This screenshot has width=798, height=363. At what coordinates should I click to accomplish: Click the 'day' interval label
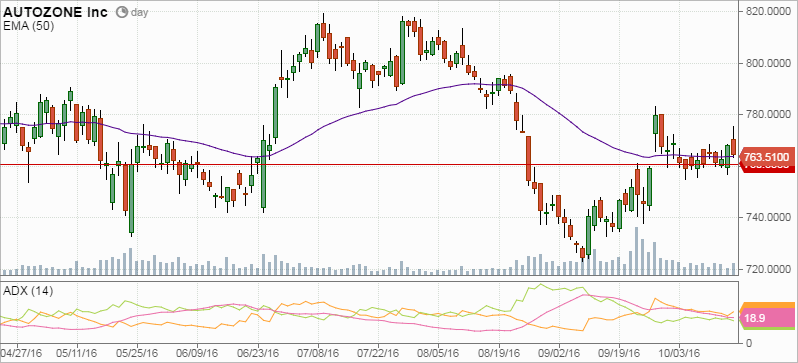point(139,12)
